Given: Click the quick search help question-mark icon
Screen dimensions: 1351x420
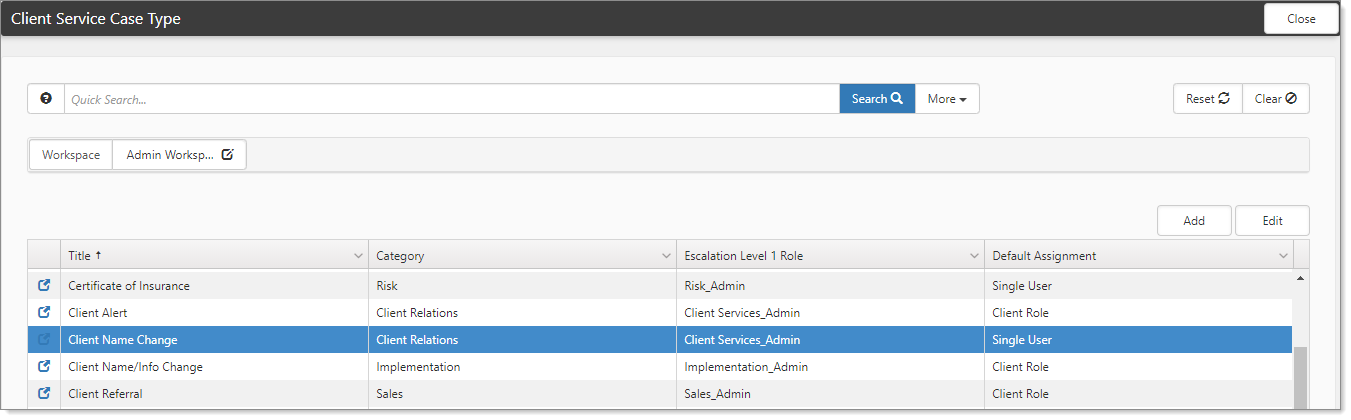Looking at the screenshot, I should (46, 99).
